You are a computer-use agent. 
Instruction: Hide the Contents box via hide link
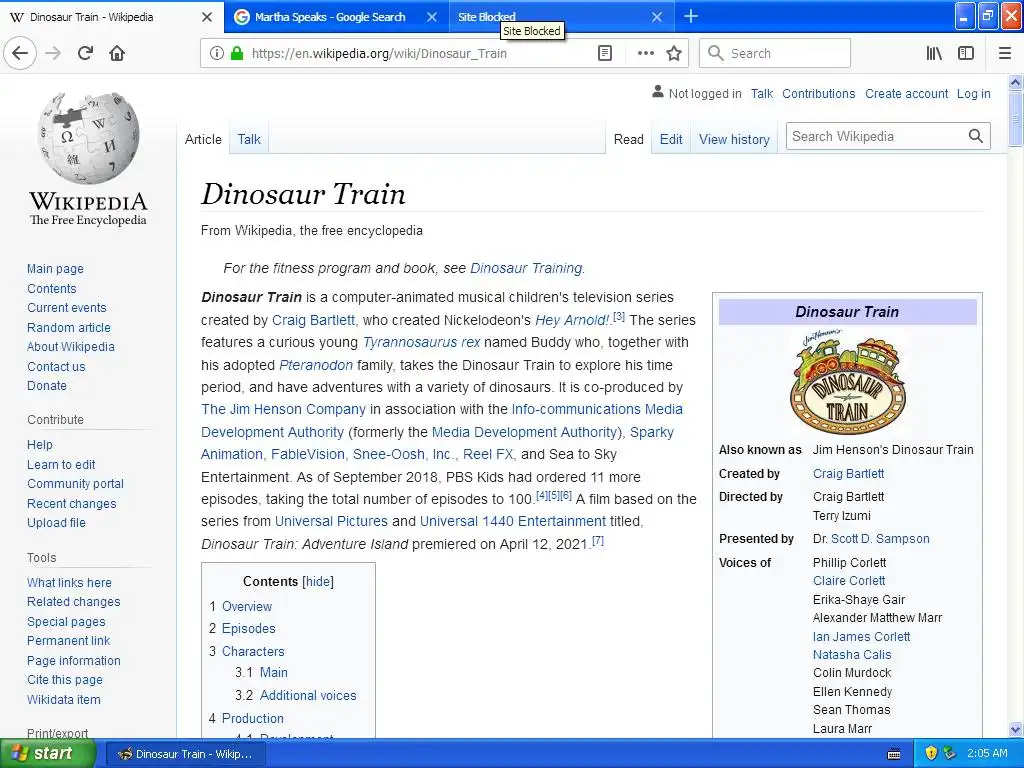click(x=318, y=581)
